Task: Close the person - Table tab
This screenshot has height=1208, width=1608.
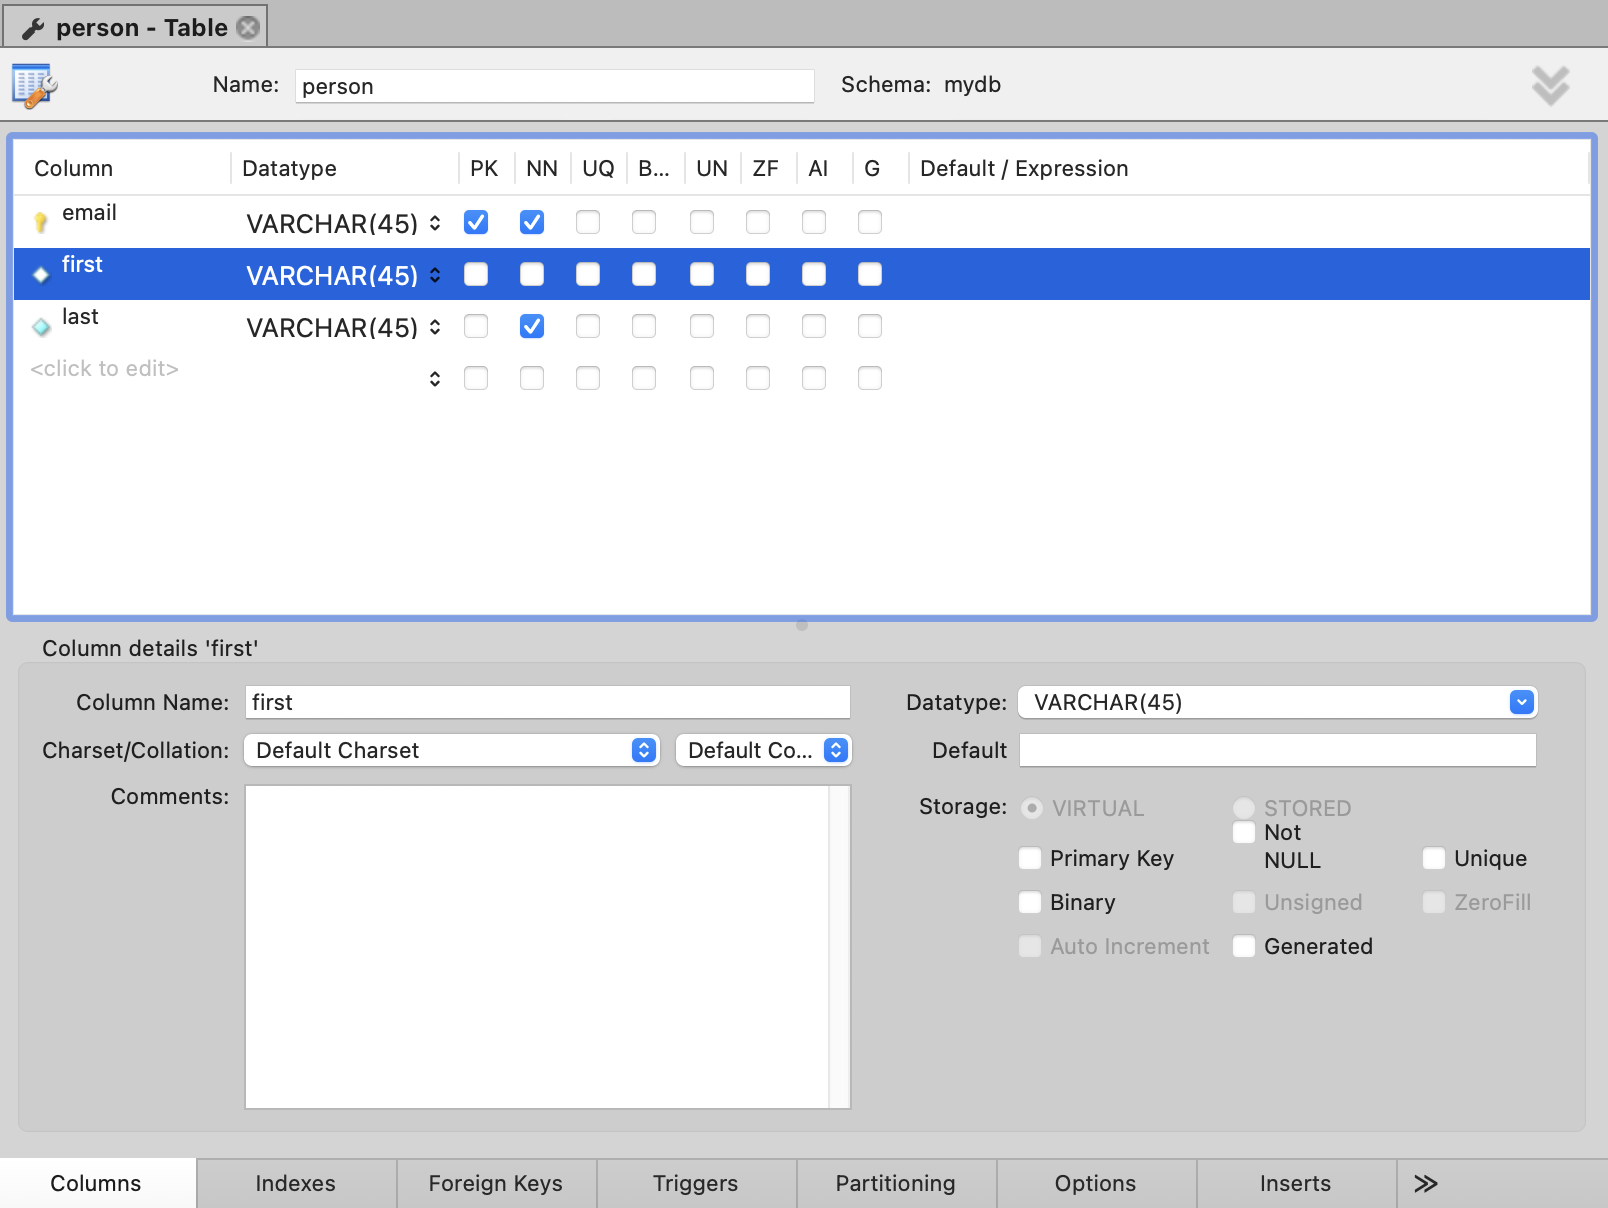Action: [x=248, y=27]
